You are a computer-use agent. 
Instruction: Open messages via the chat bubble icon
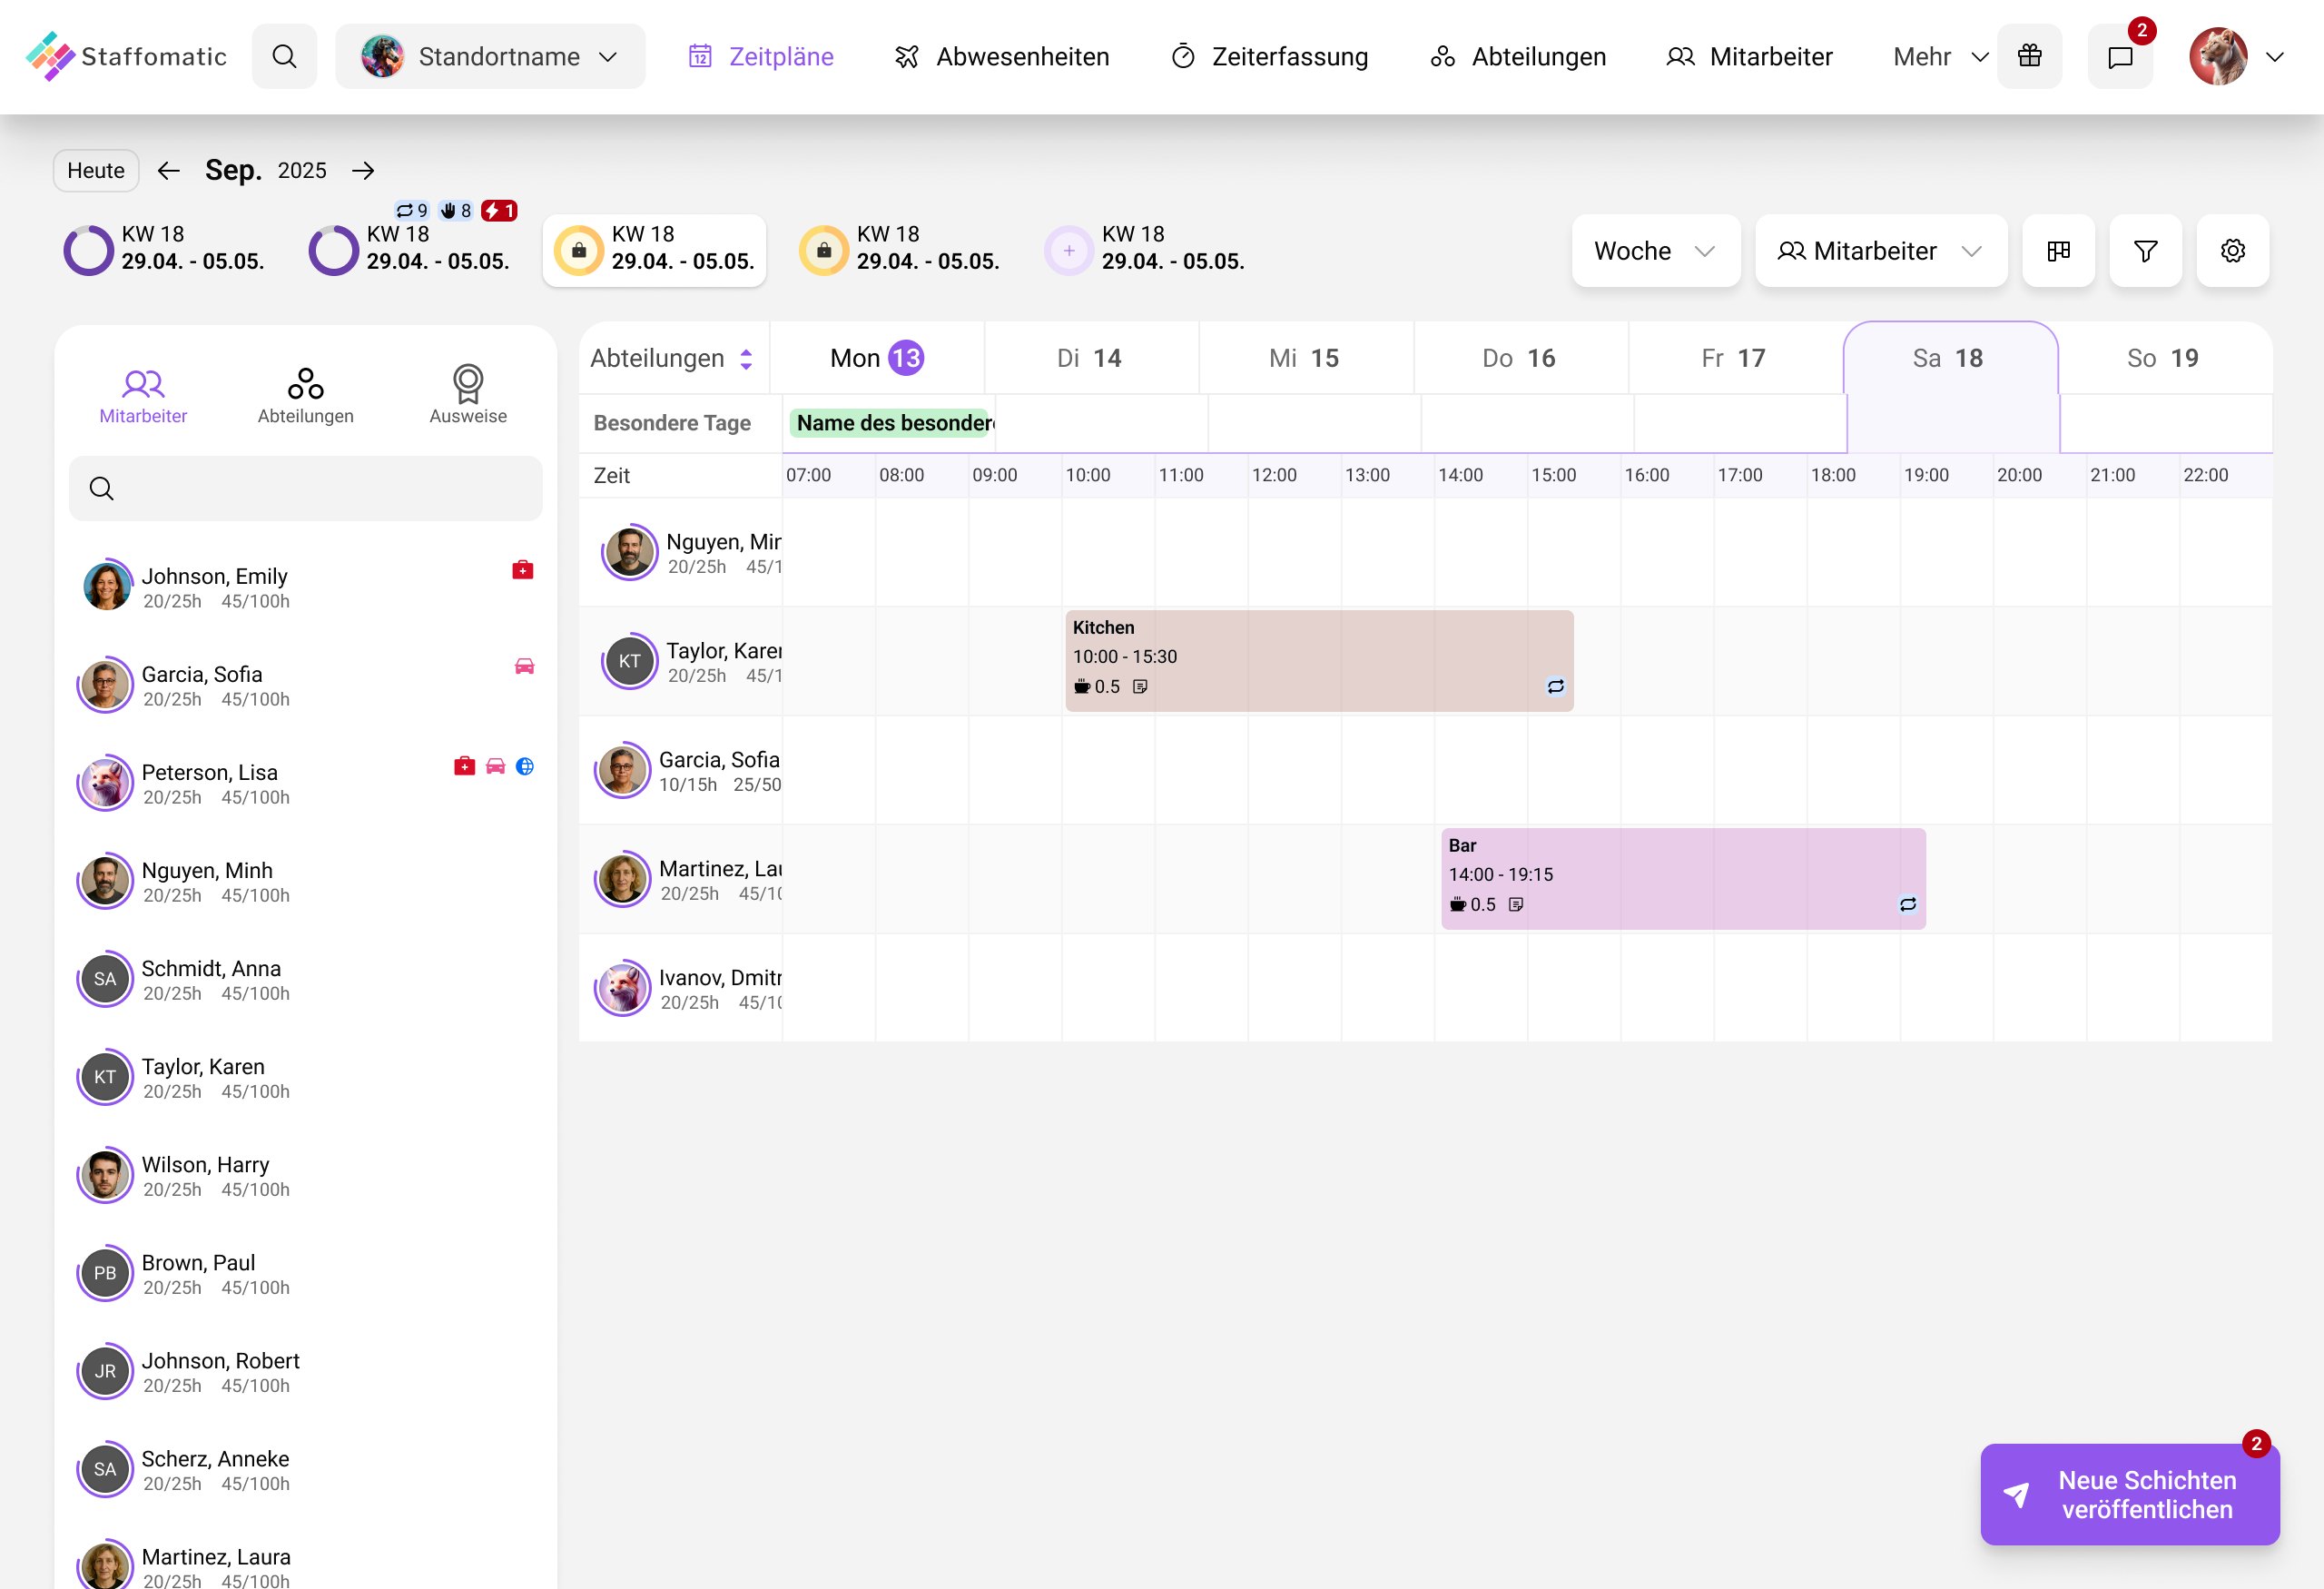(2121, 57)
